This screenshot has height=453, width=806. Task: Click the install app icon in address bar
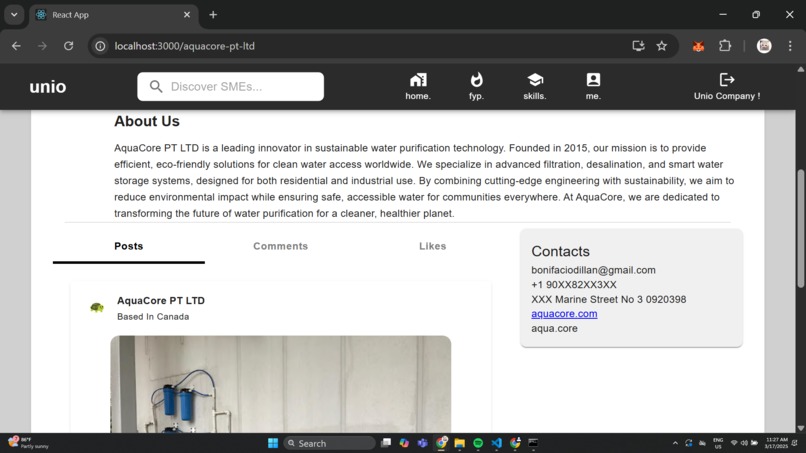638,46
